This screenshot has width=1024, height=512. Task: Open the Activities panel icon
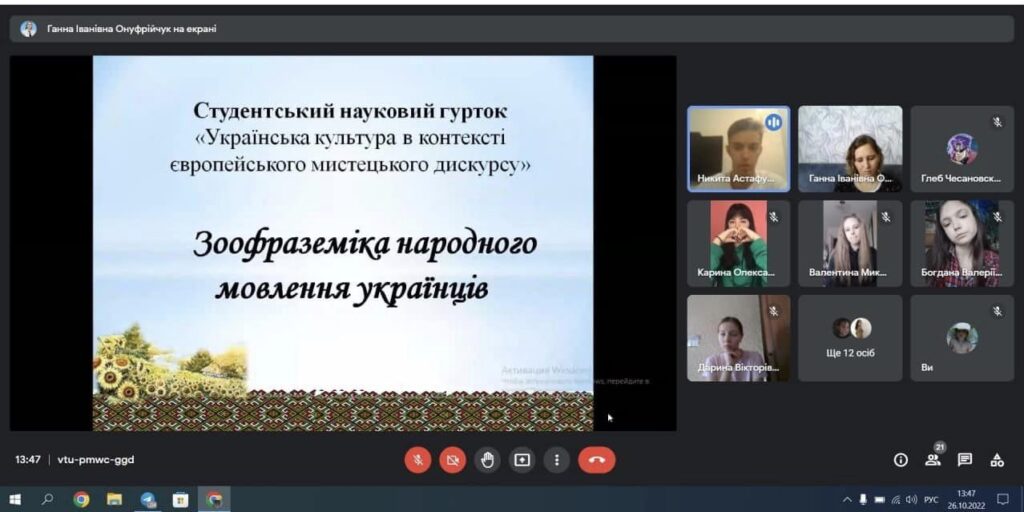(997, 460)
